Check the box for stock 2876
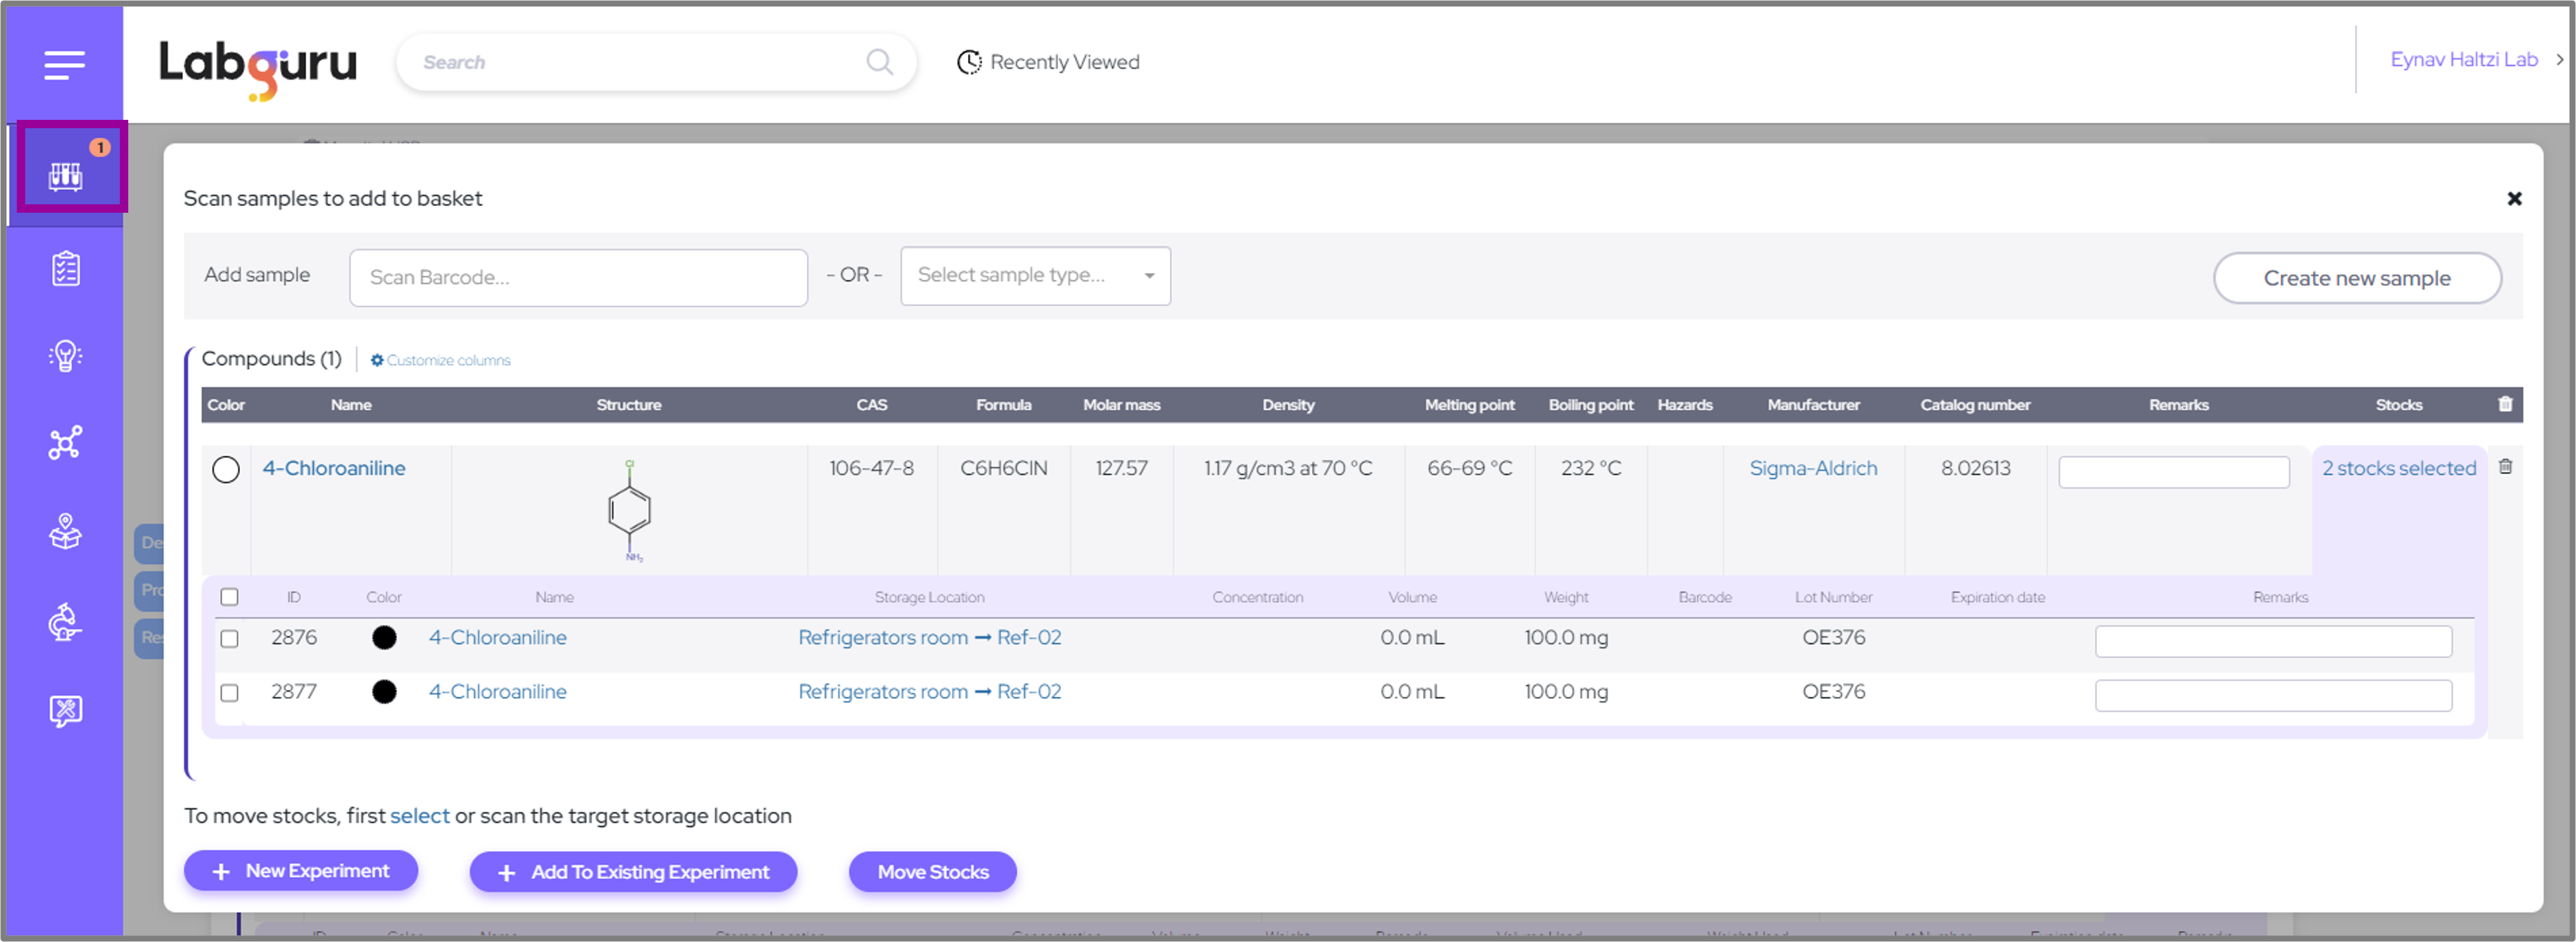2576x942 pixels. pyautogui.click(x=229, y=638)
